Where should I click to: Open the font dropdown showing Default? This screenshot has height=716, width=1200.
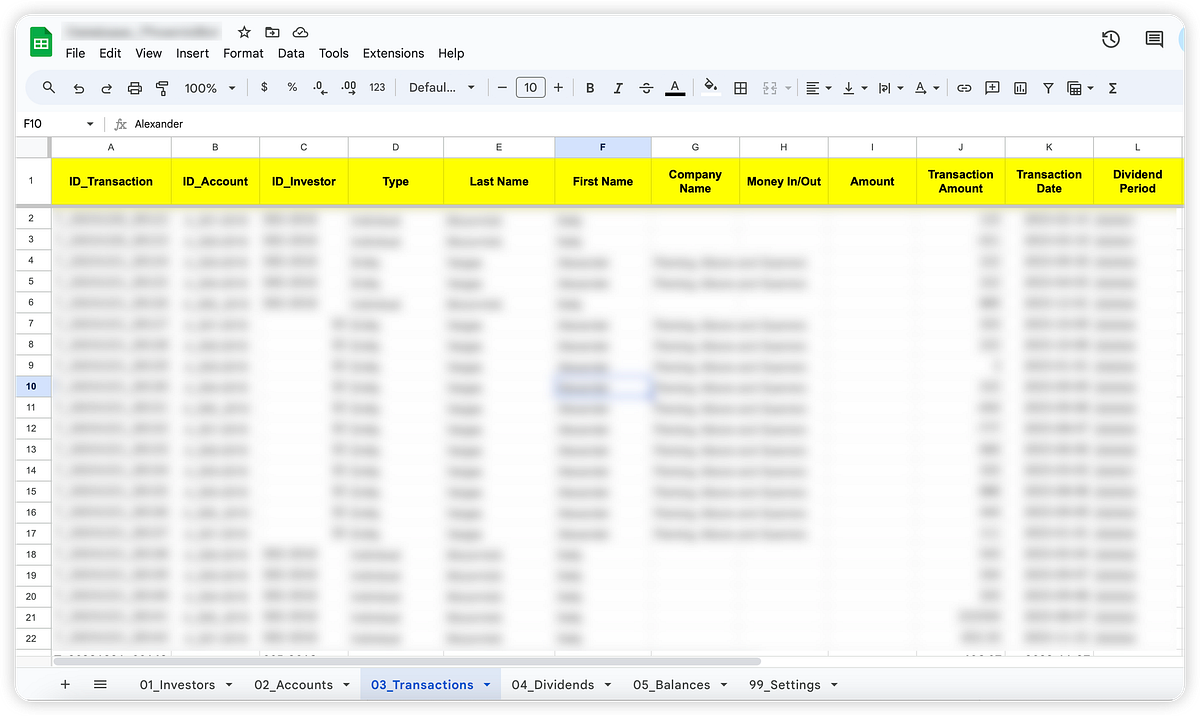pos(440,88)
